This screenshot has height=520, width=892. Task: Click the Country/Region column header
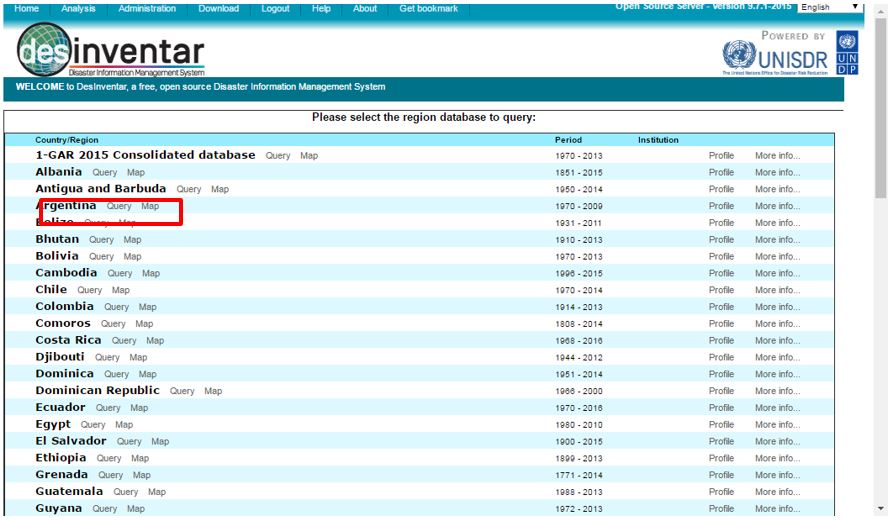(x=67, y=140)
